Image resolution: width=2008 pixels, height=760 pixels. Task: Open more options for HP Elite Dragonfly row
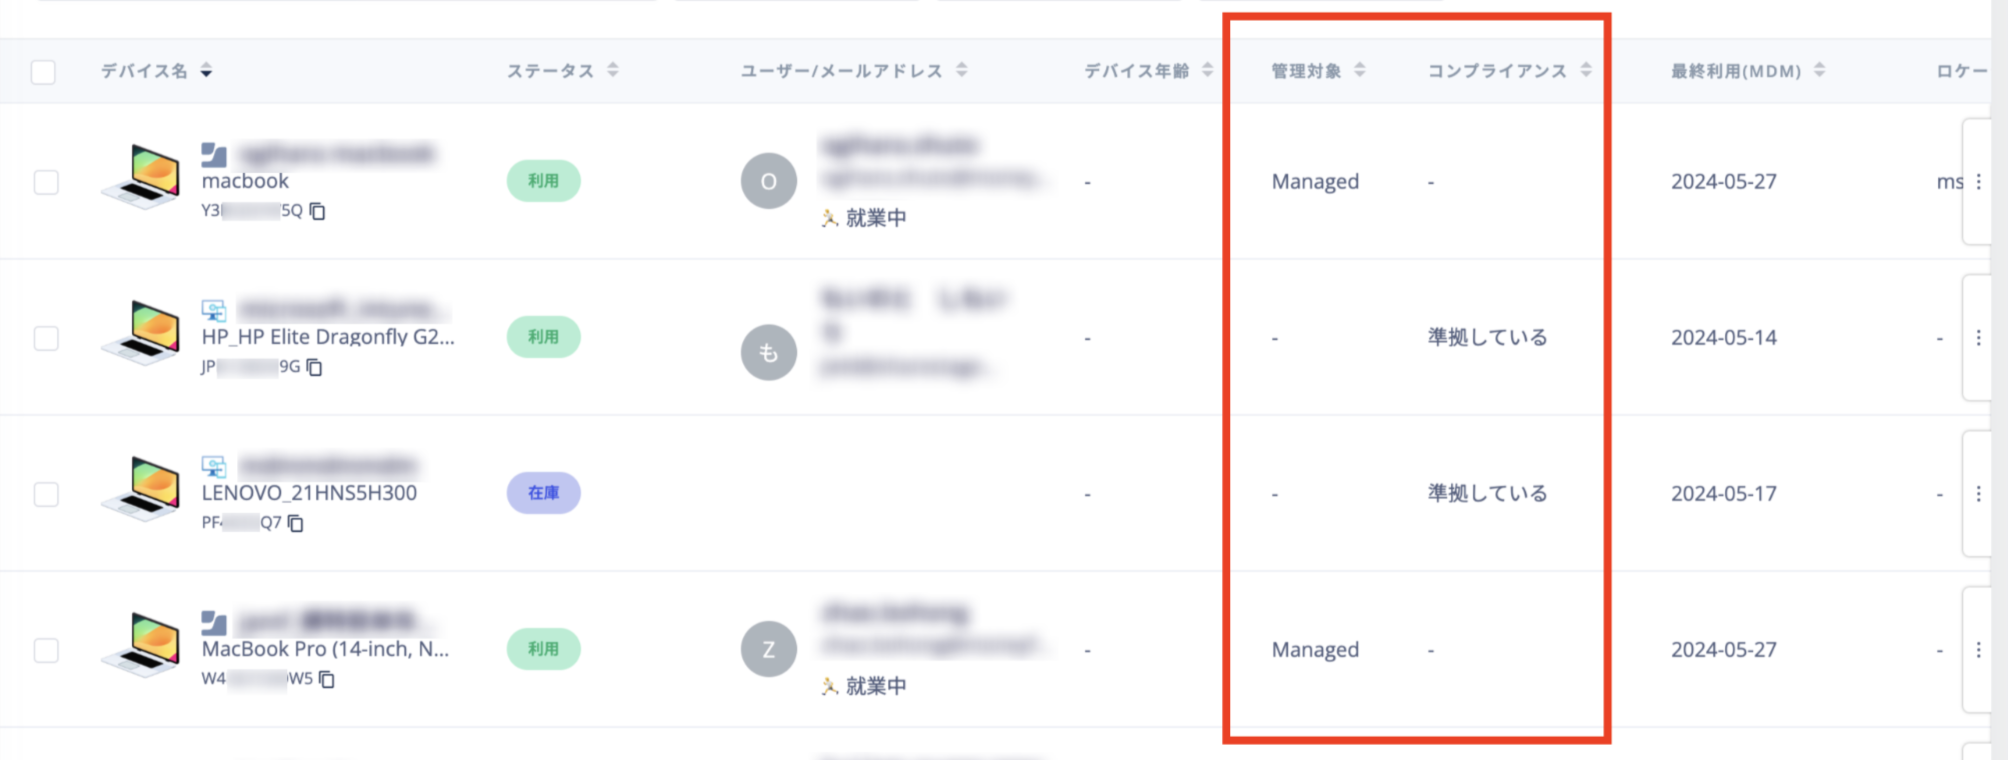pos(1978,338)
